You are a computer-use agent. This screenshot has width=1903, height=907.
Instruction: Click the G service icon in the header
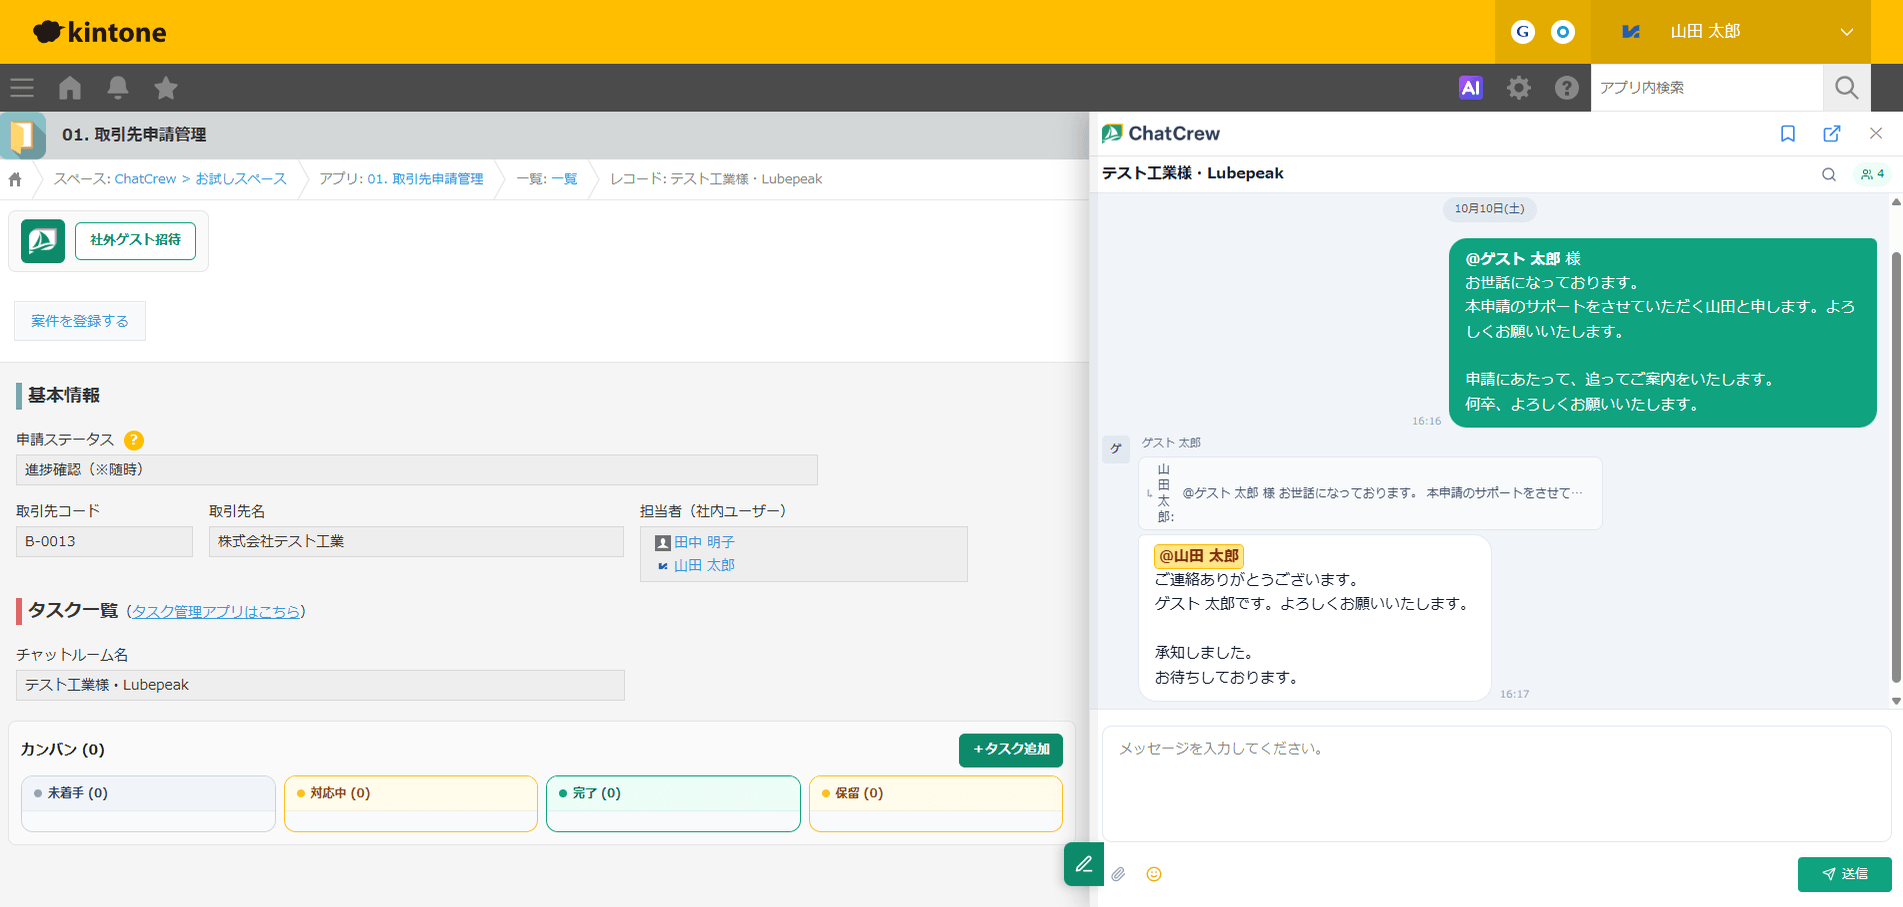[x=1523, y=32]
